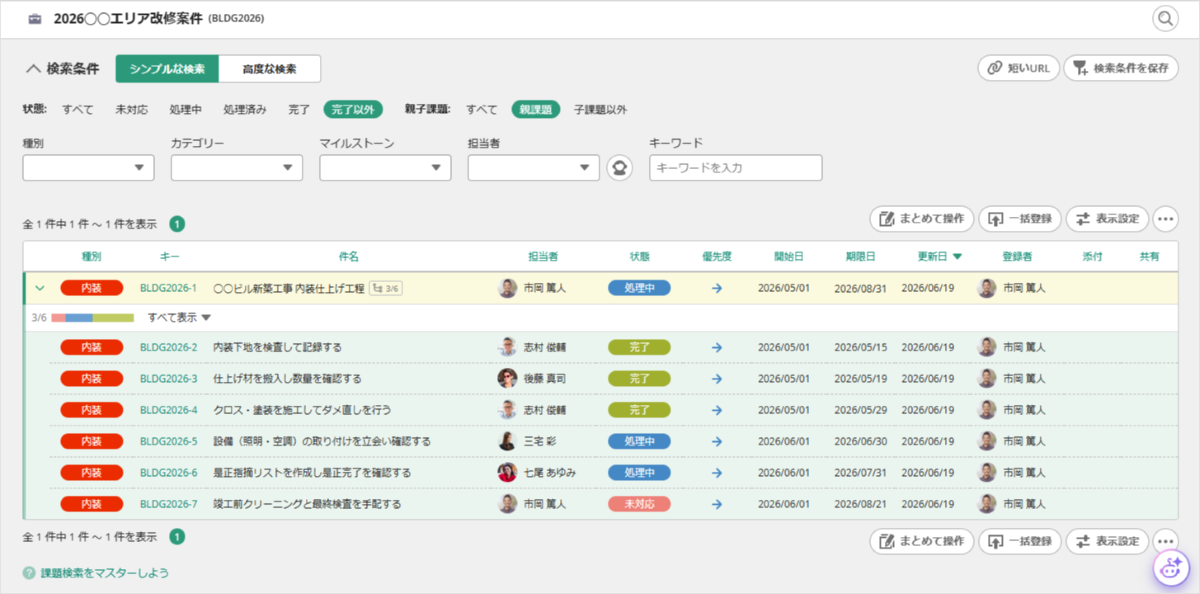Sort by 優先度 column header
Screen dimensions: 1200x594
coord(717,257)
